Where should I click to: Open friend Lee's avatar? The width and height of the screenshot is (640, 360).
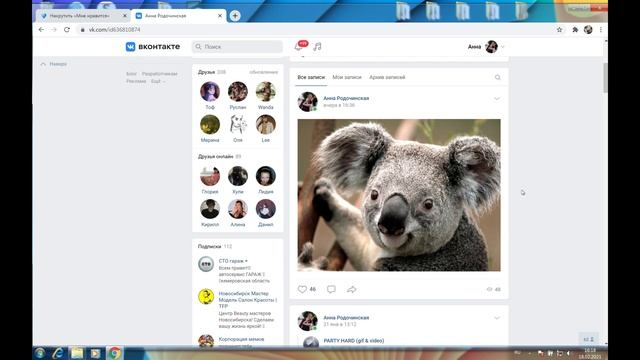pos(266,124)
